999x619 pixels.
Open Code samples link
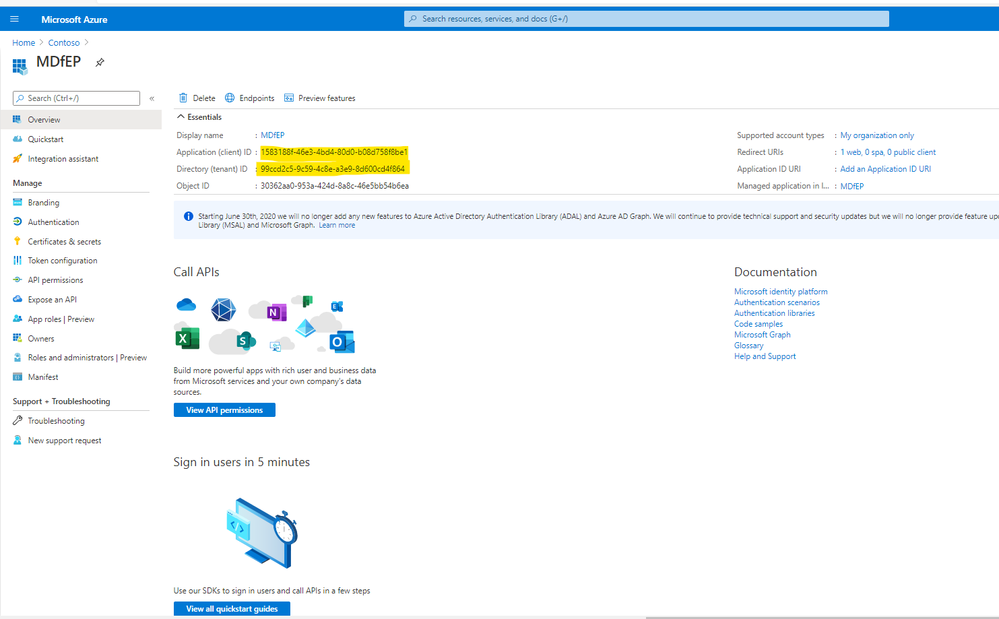[x=758, y=324]
